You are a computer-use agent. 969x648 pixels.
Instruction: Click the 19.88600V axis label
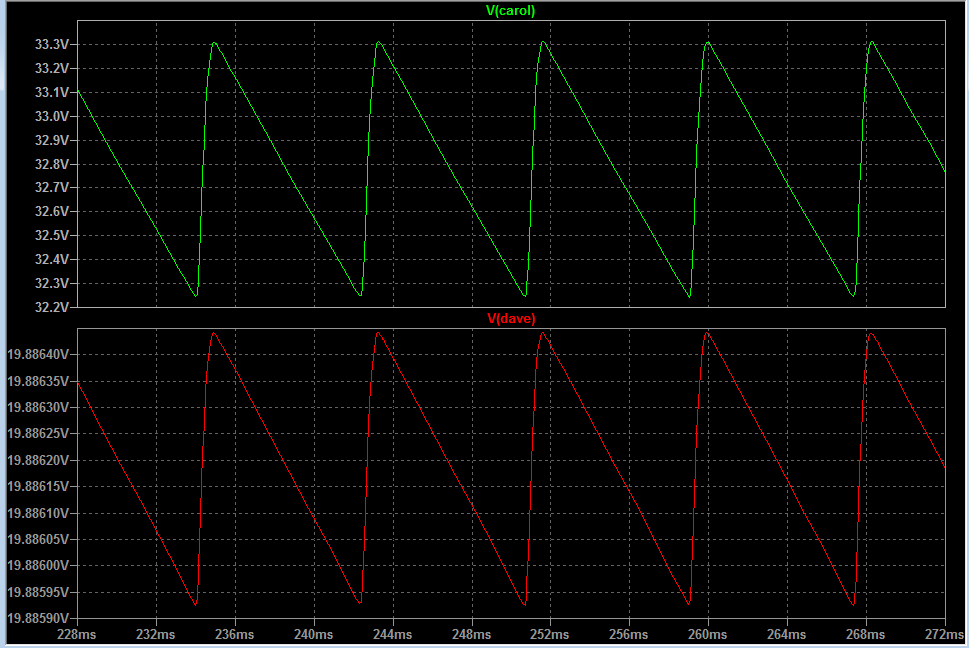(x=38, y=566)
